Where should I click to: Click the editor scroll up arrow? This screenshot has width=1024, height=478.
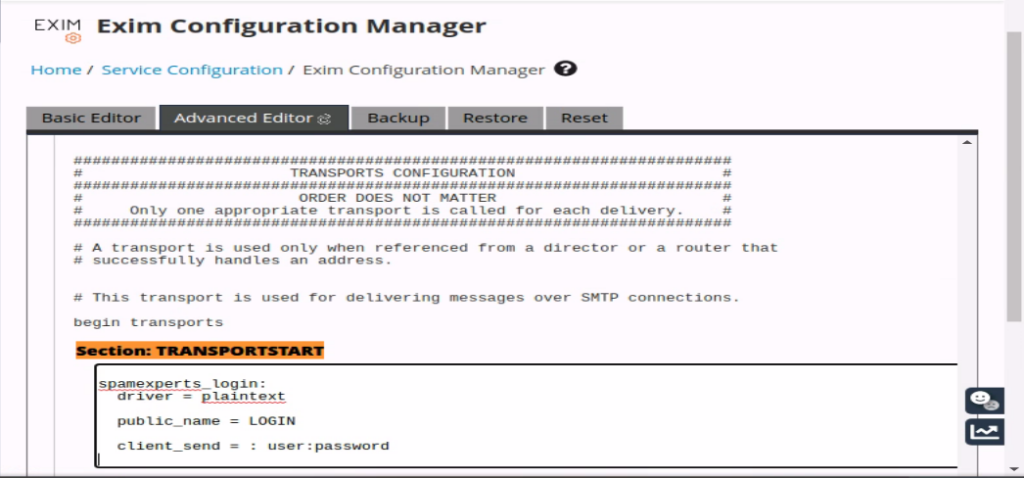point(967,142)
